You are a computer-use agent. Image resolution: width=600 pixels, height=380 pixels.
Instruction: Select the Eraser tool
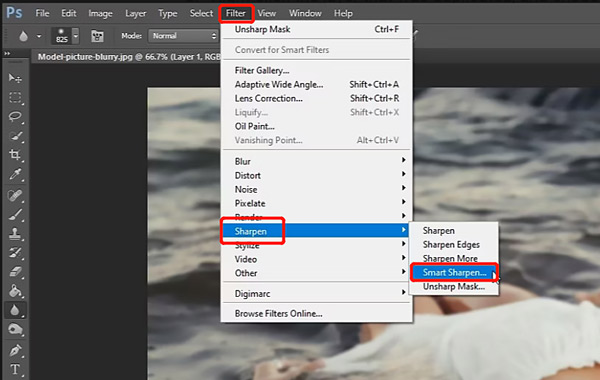pyautogui.click(x=15, y=272)
